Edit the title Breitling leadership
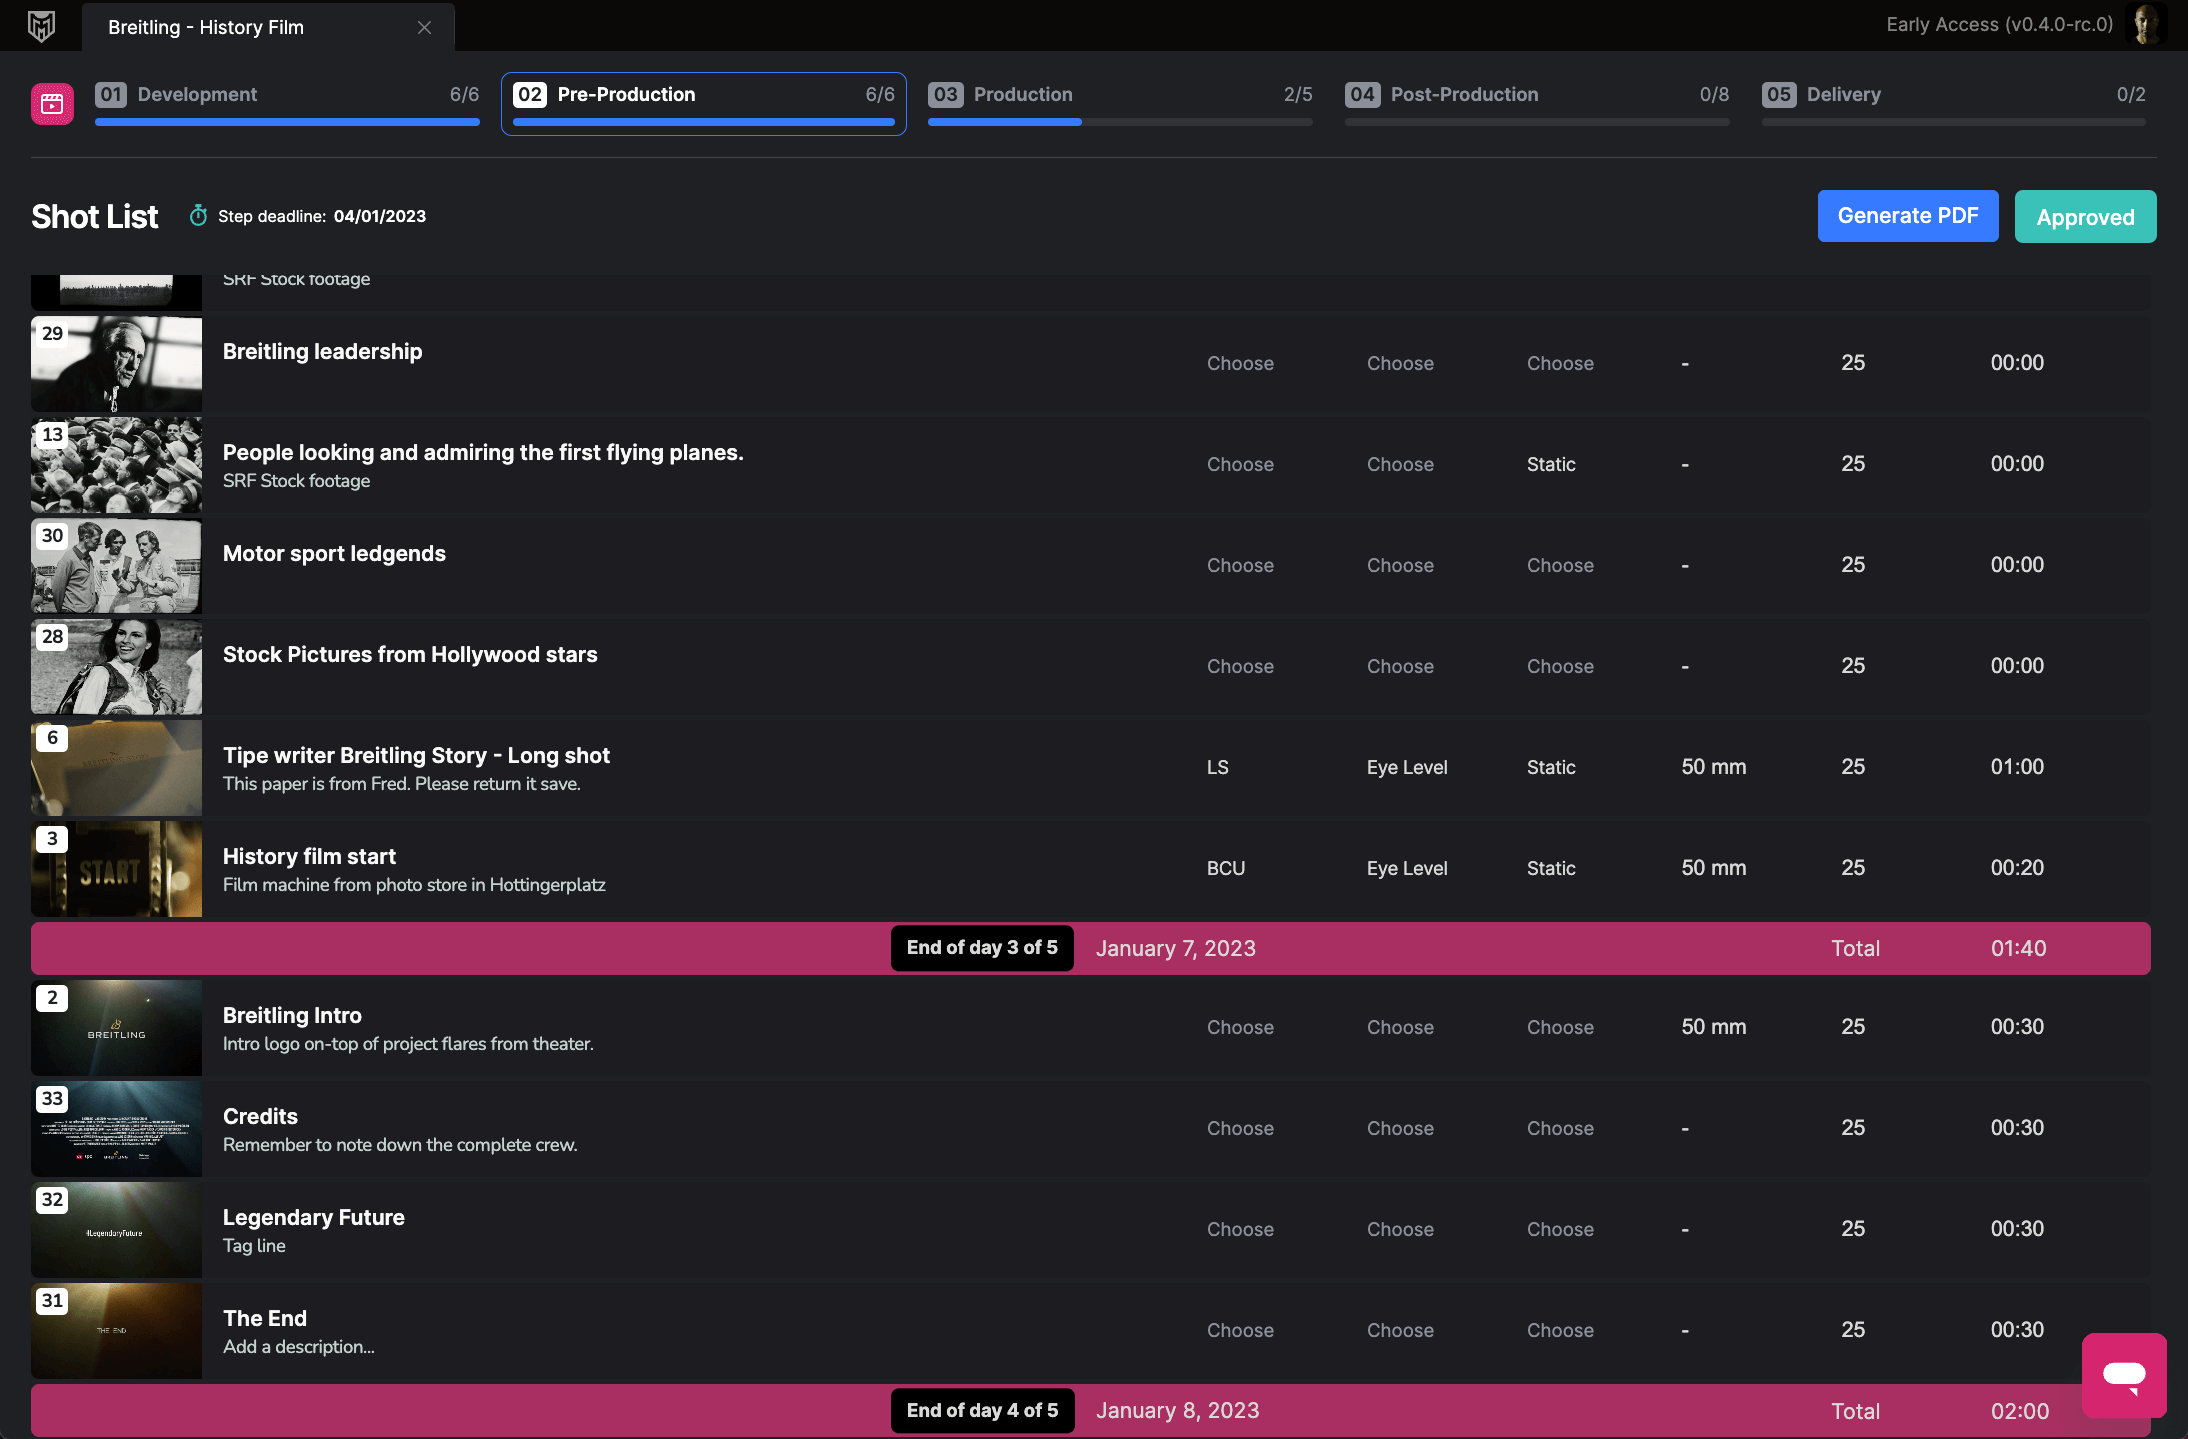 [322, 351]
